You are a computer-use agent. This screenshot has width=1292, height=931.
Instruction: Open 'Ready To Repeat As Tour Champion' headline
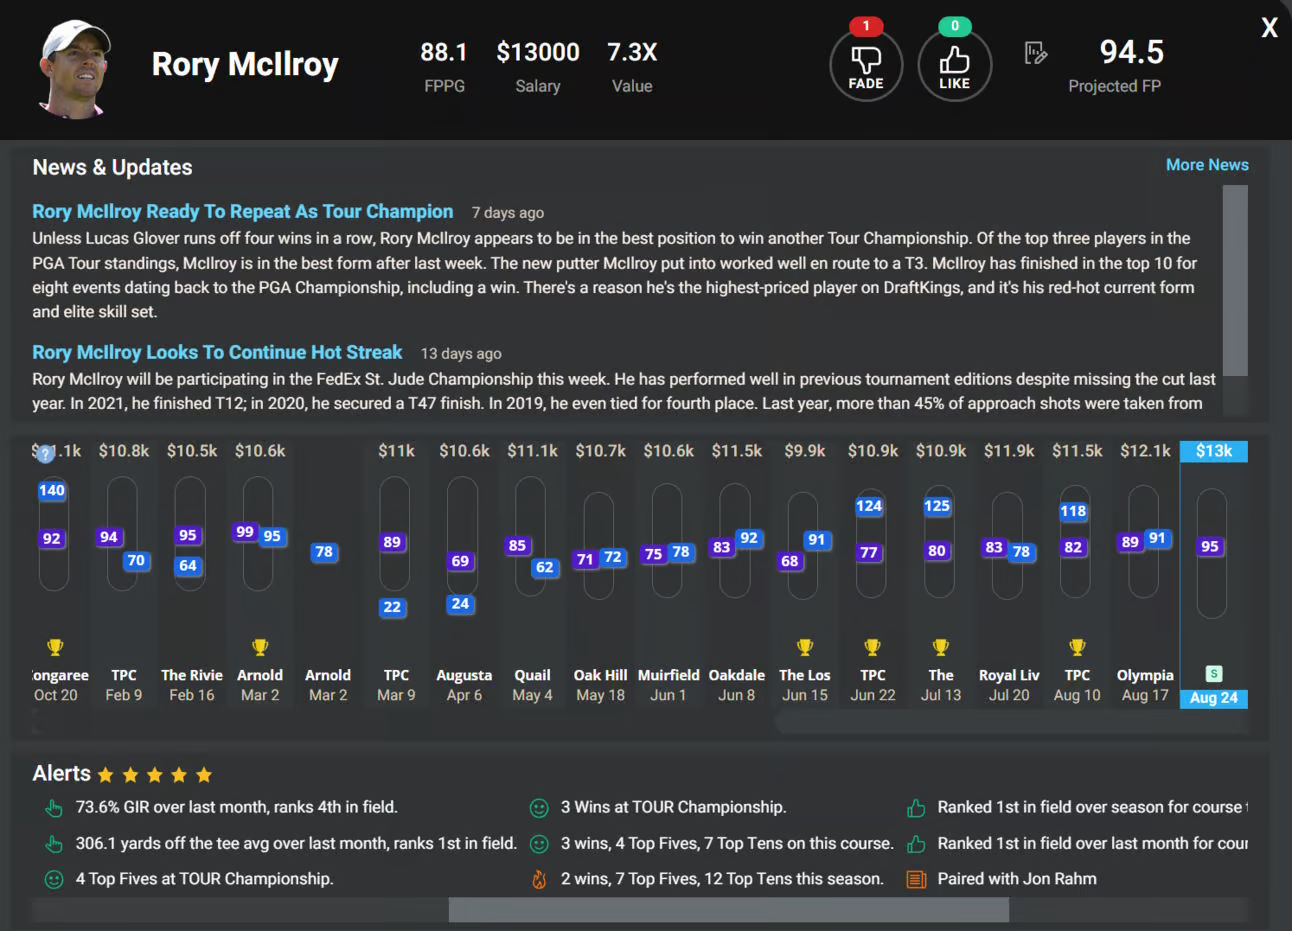243,212
